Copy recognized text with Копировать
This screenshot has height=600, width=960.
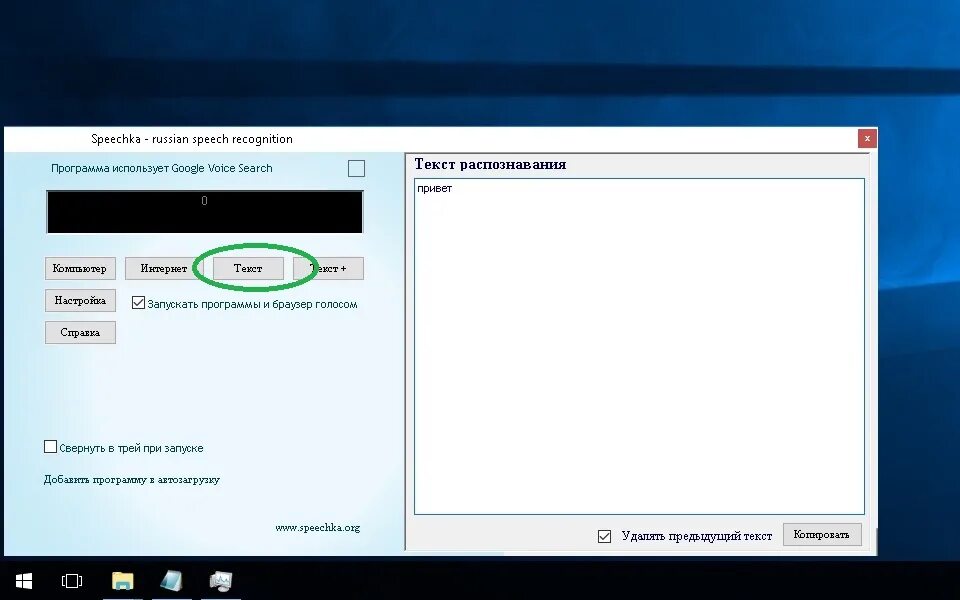click(x=822, y=534)
